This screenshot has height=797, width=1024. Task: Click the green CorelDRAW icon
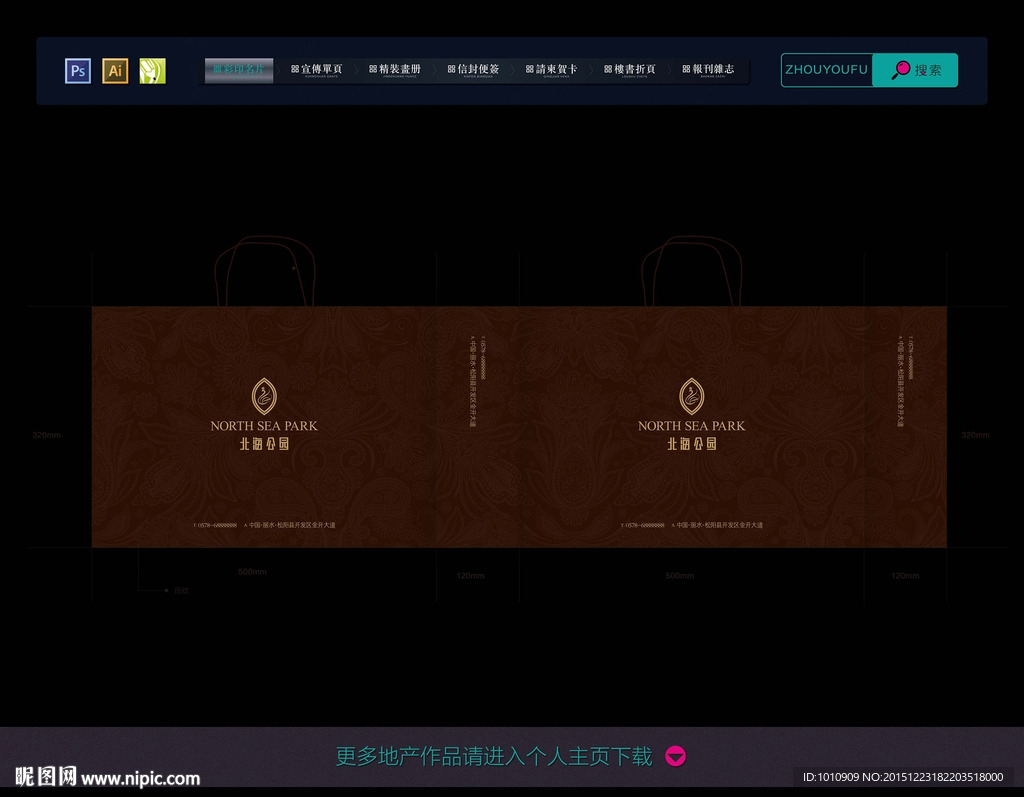tap(152, 71)
